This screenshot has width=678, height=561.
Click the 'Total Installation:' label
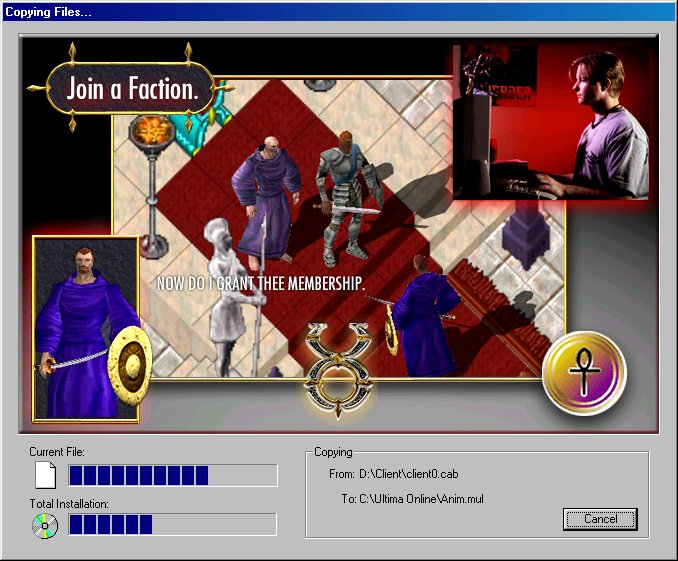[x=69, y=504]
